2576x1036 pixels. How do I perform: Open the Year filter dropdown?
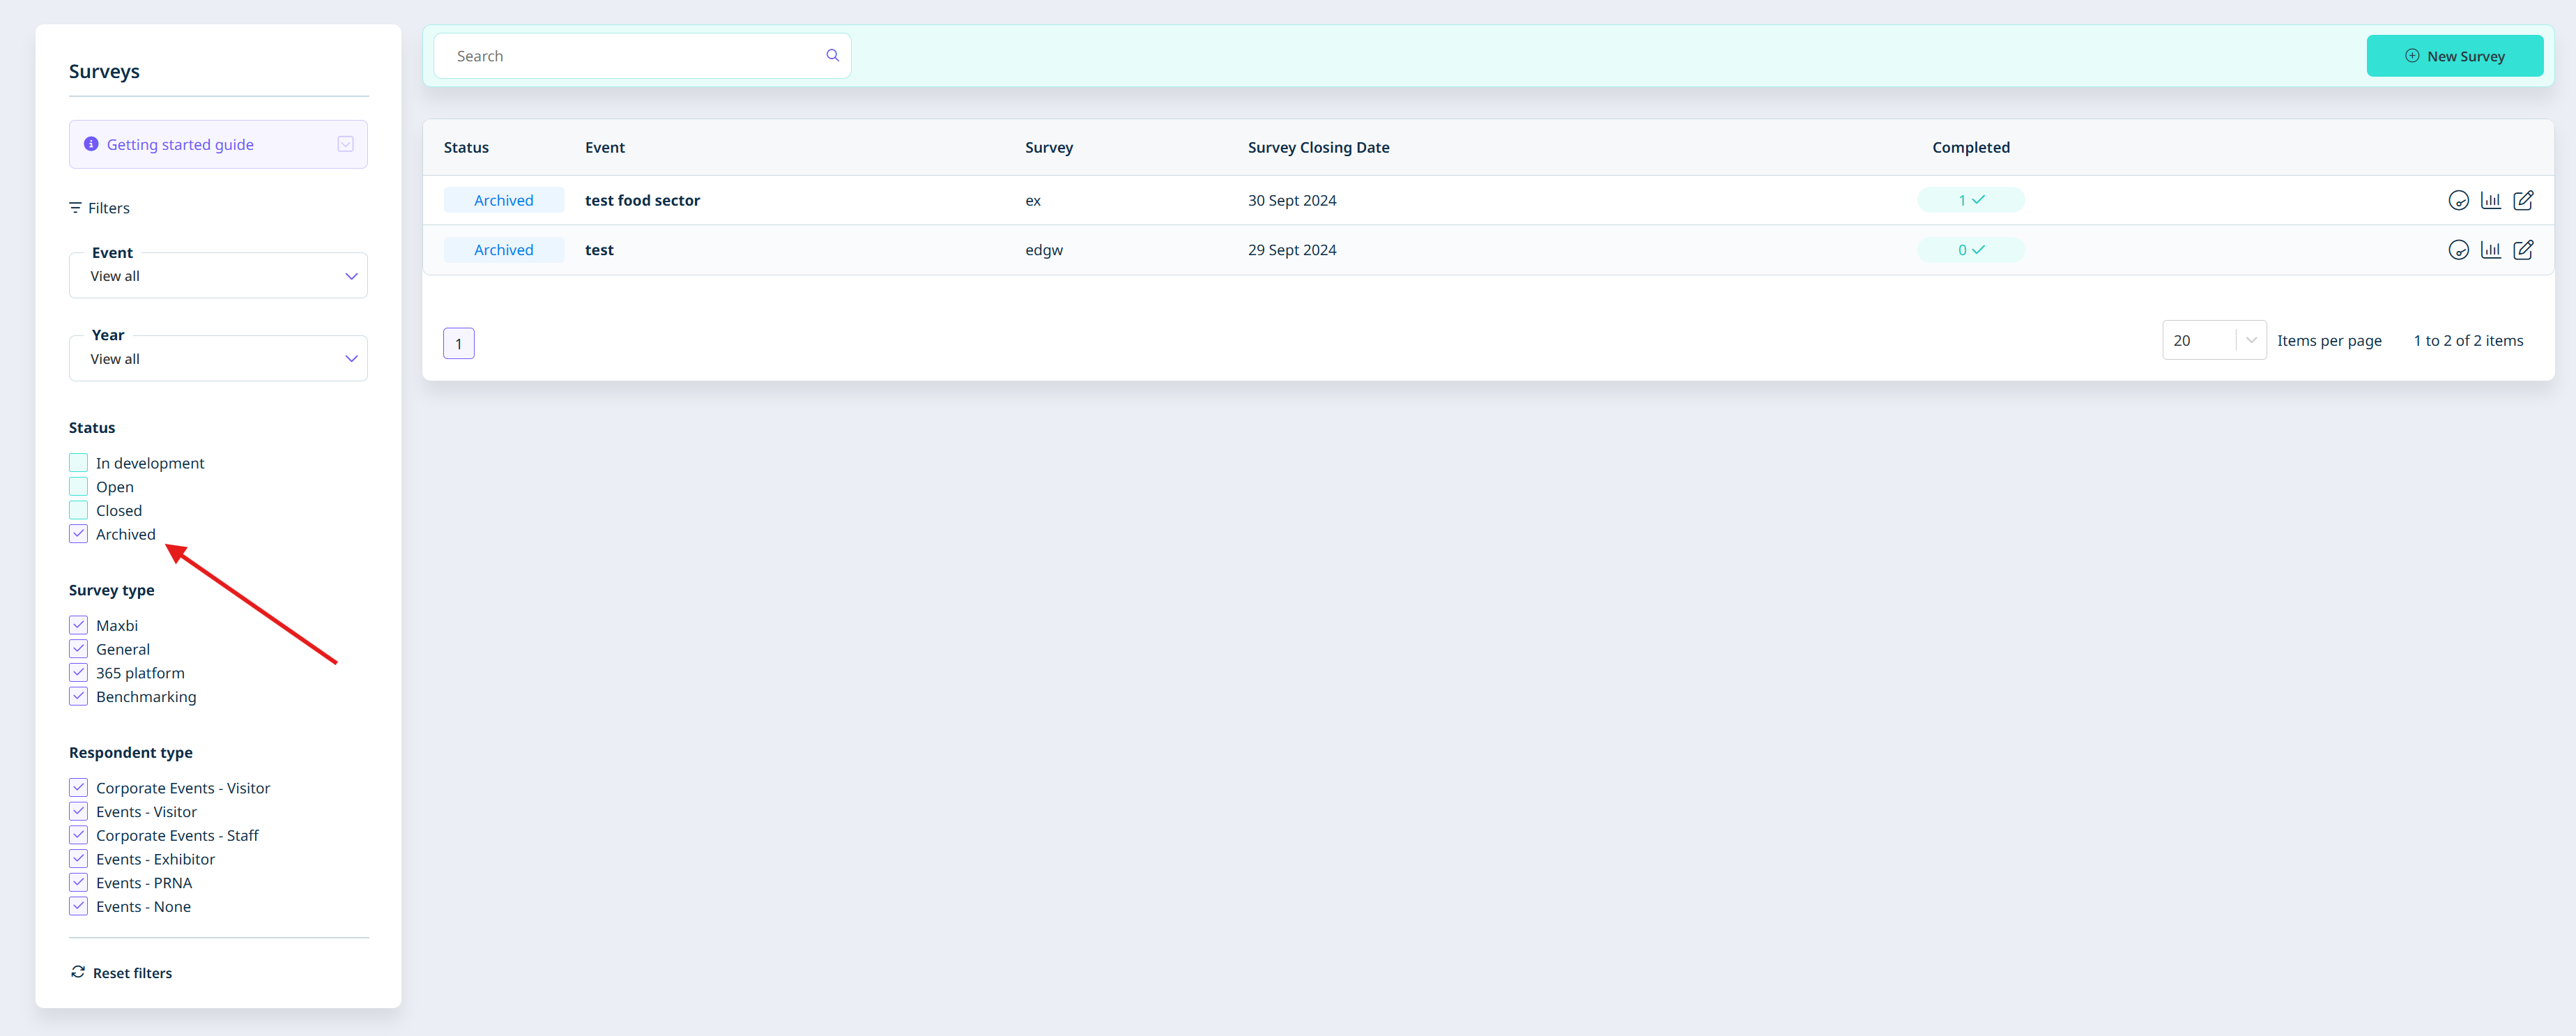(x=218, y=358)
